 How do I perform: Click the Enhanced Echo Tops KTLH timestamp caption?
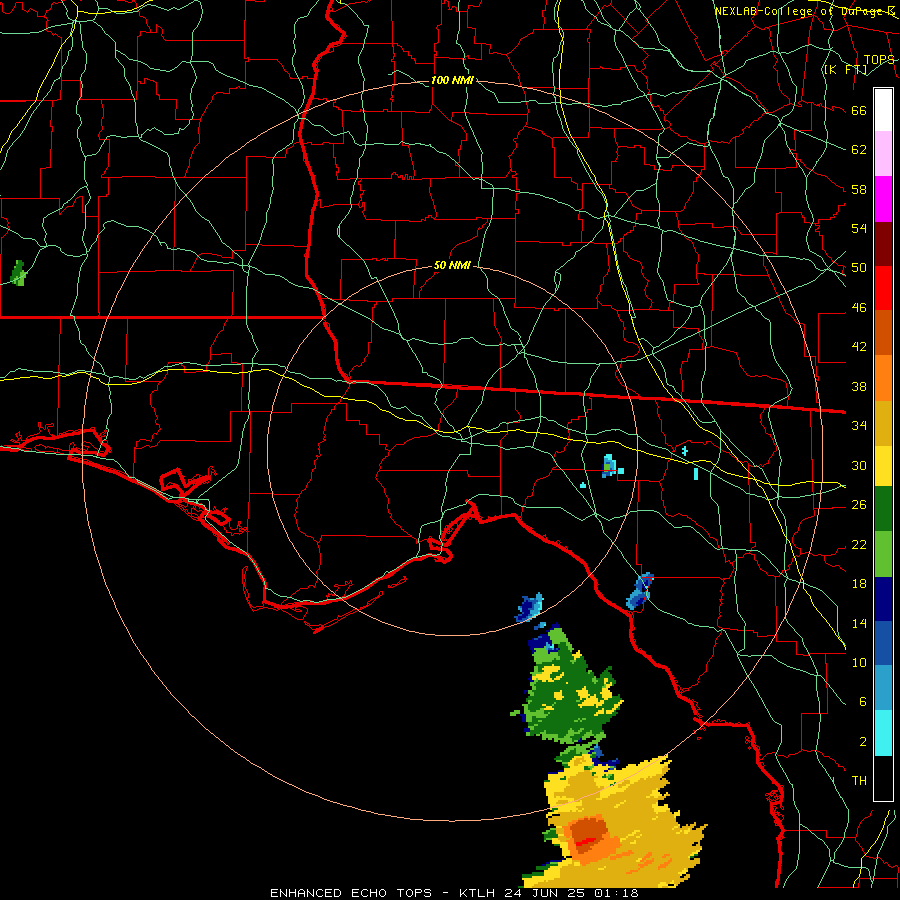click(x=454, y=893)
